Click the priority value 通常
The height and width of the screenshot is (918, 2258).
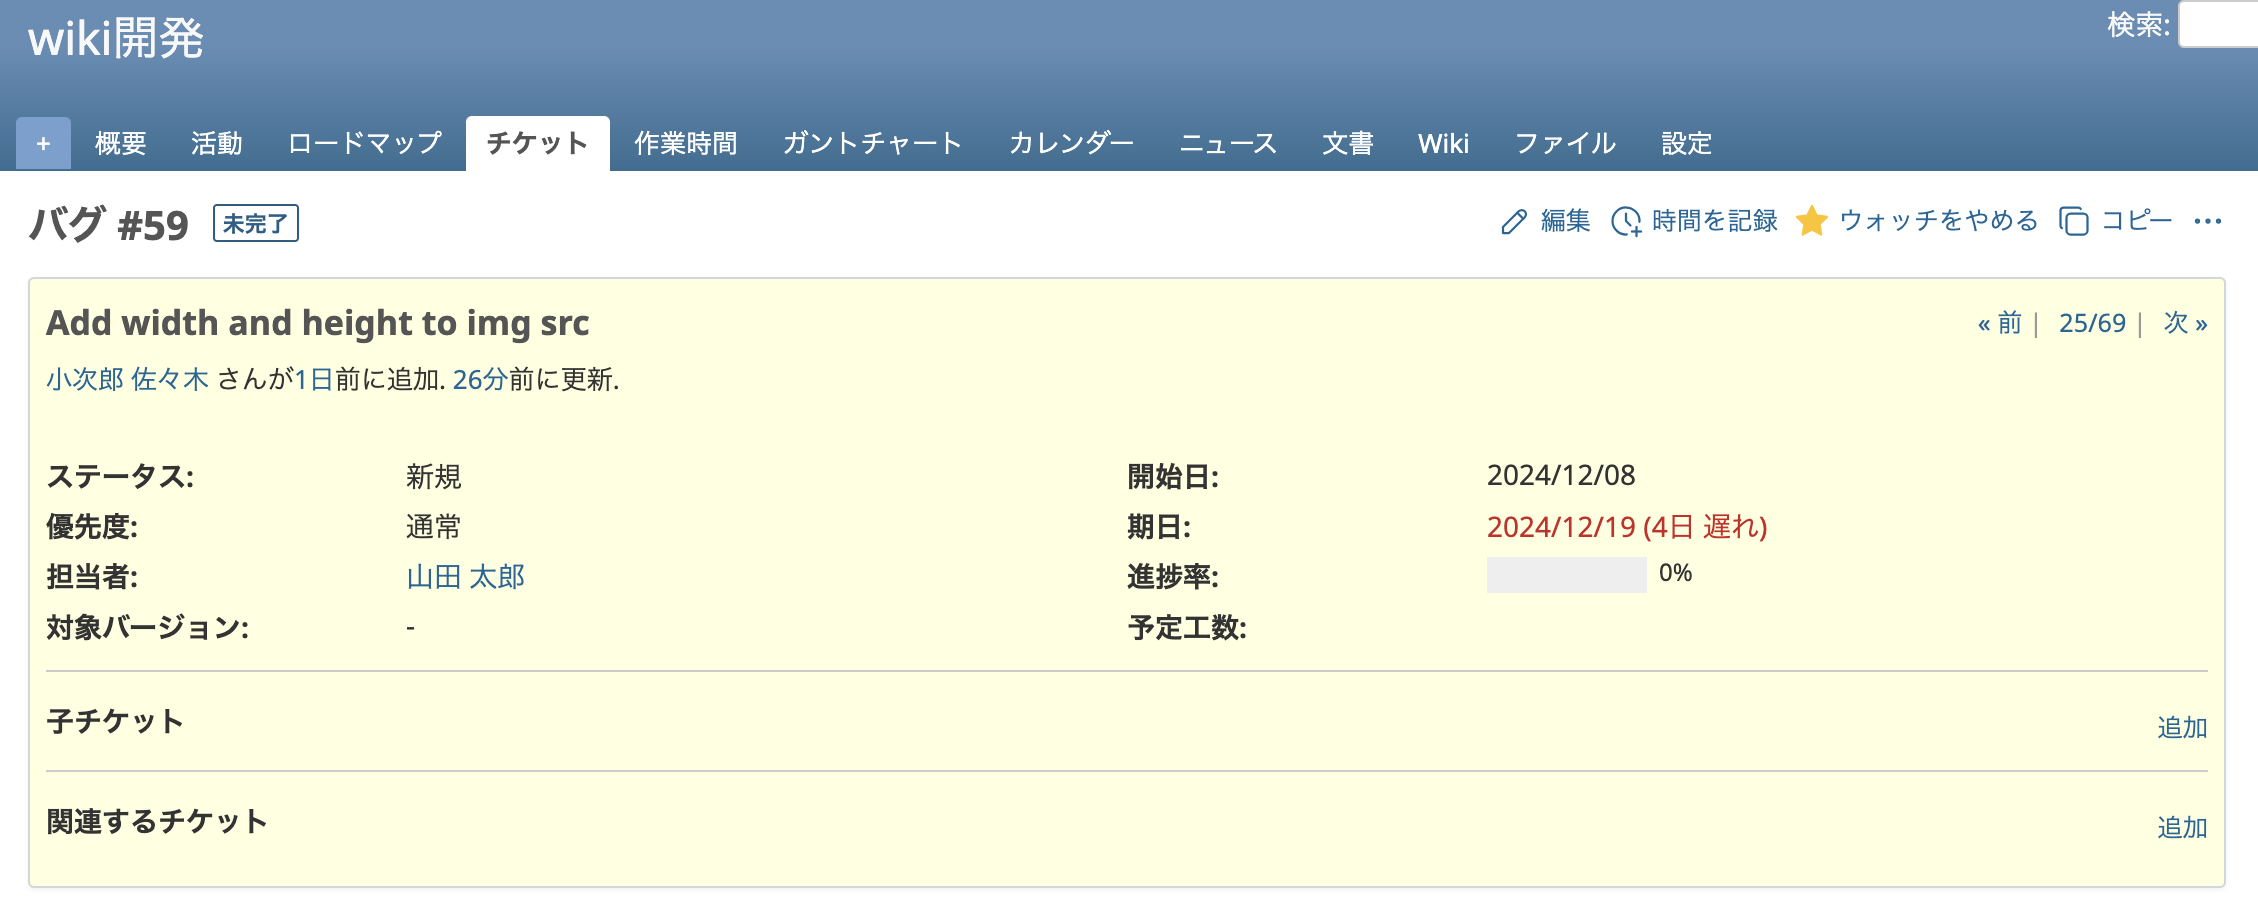tap(434, 527)
